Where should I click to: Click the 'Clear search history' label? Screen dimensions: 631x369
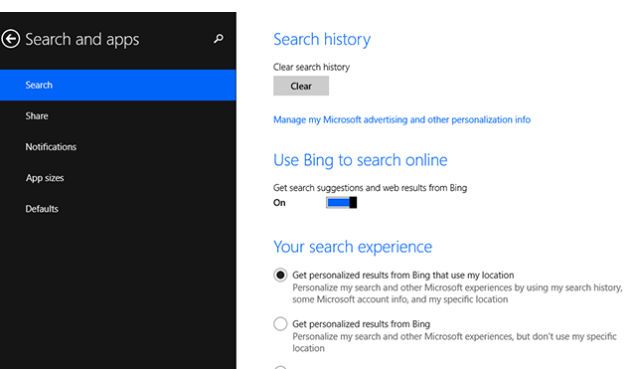pyautogui.click(x=311, y=67)
